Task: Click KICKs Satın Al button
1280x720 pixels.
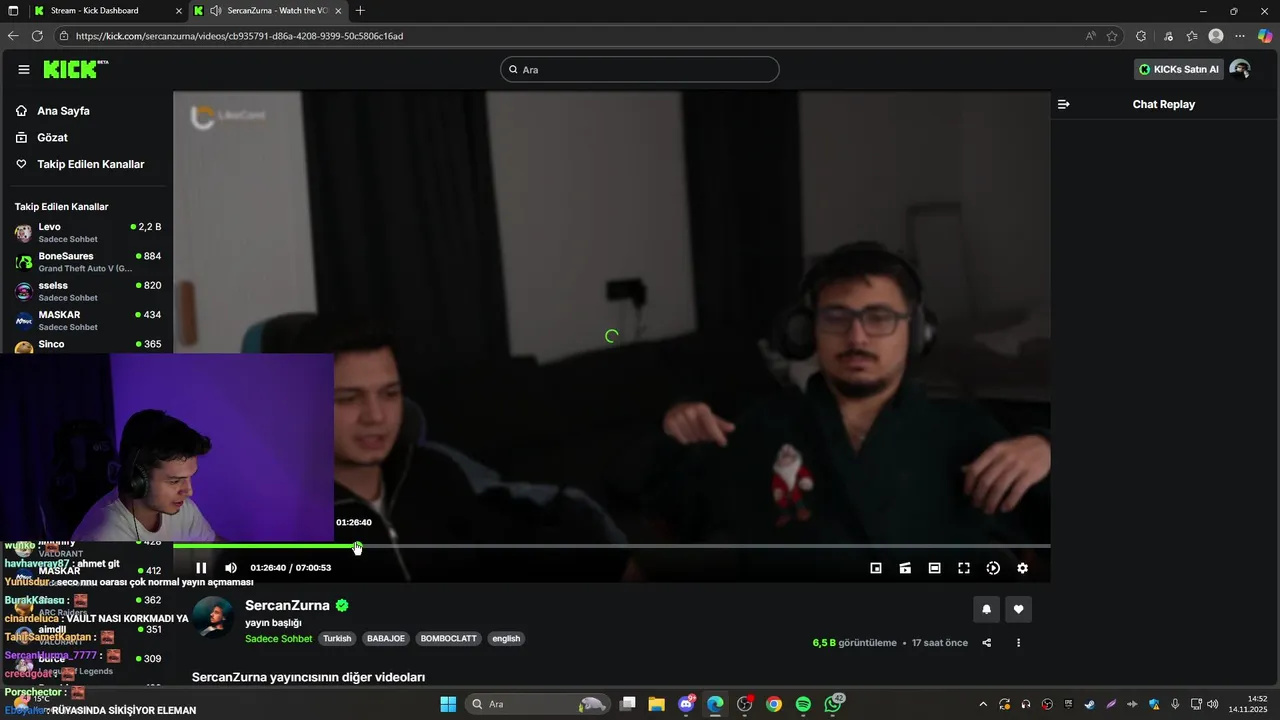Action: click(x=1179, y=69)
